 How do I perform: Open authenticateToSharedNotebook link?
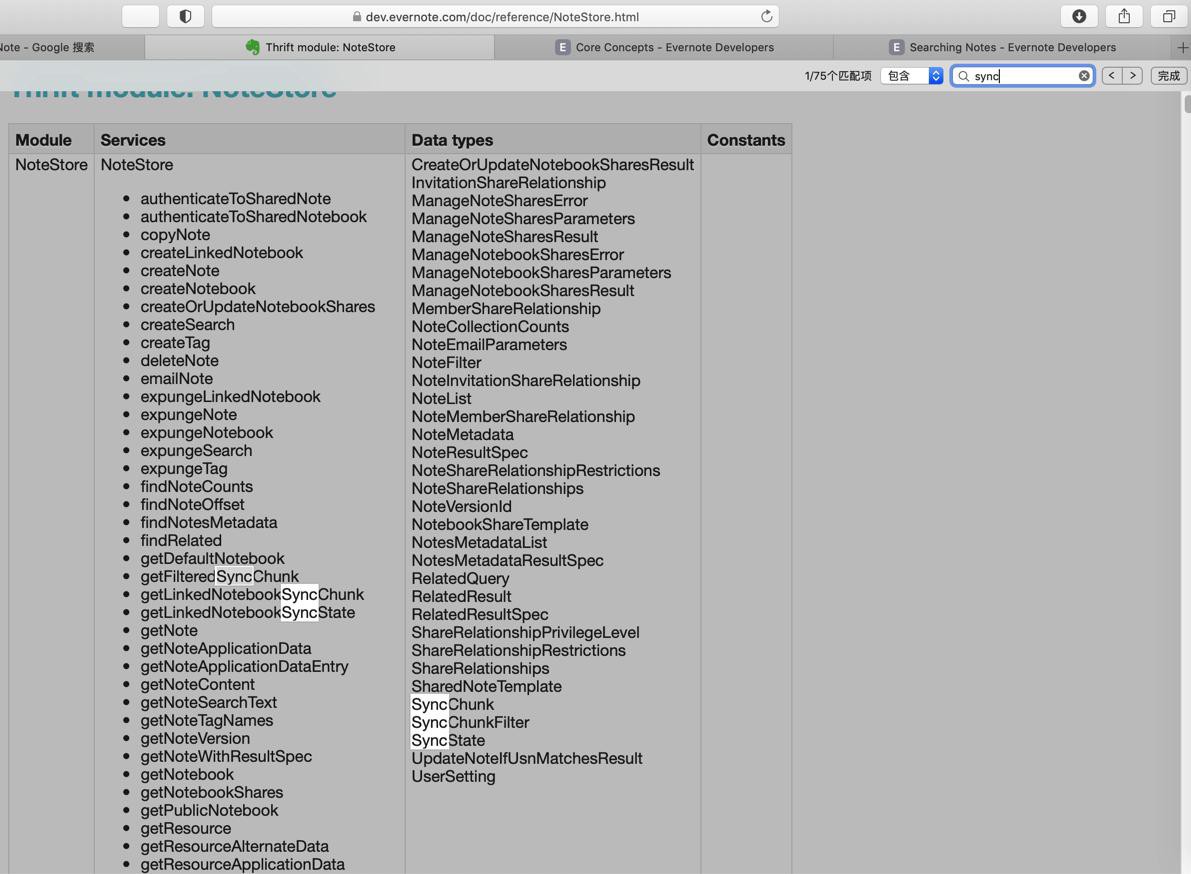click(x=253, y=217)
